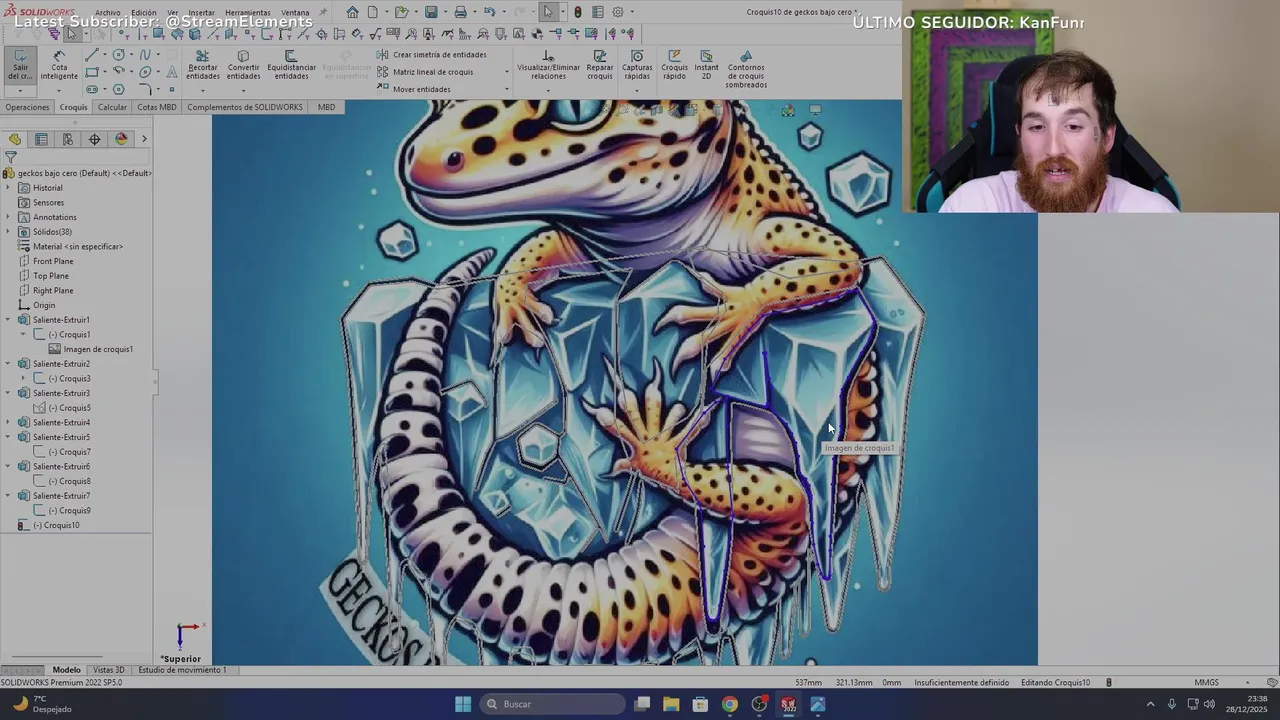Select the ellipse sketch tool
1280x720 pixels.
pos(145,72)
